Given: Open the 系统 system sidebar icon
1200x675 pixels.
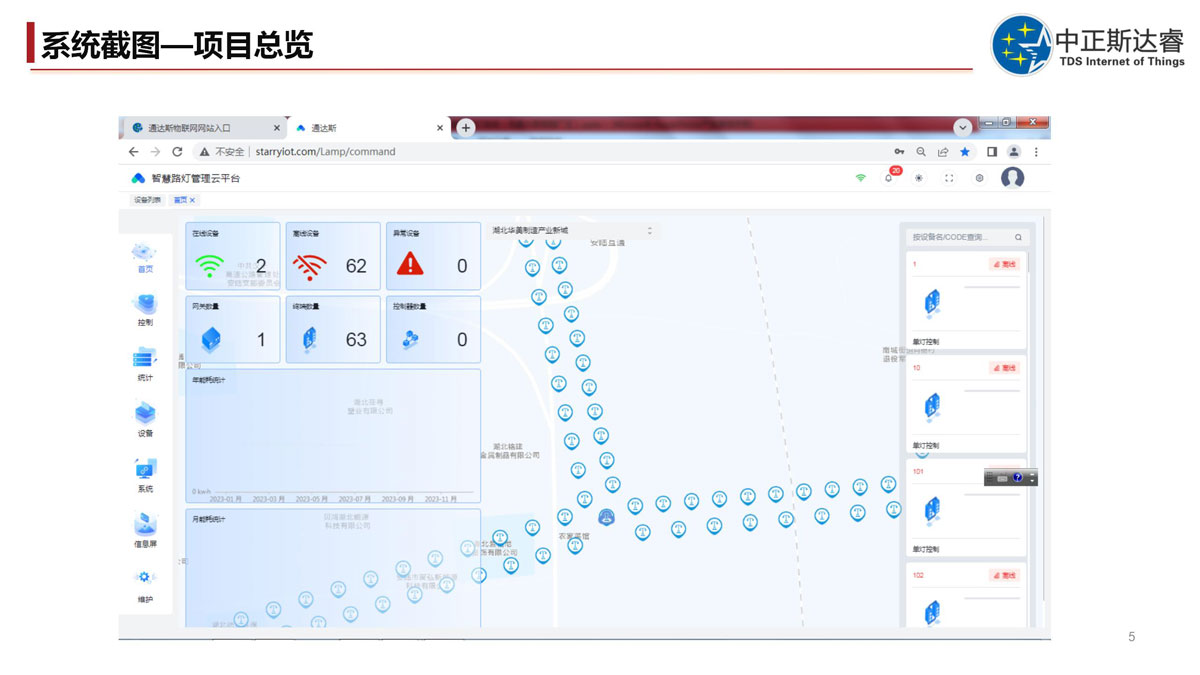Looking at the screenshot, I should pos(145,470).
